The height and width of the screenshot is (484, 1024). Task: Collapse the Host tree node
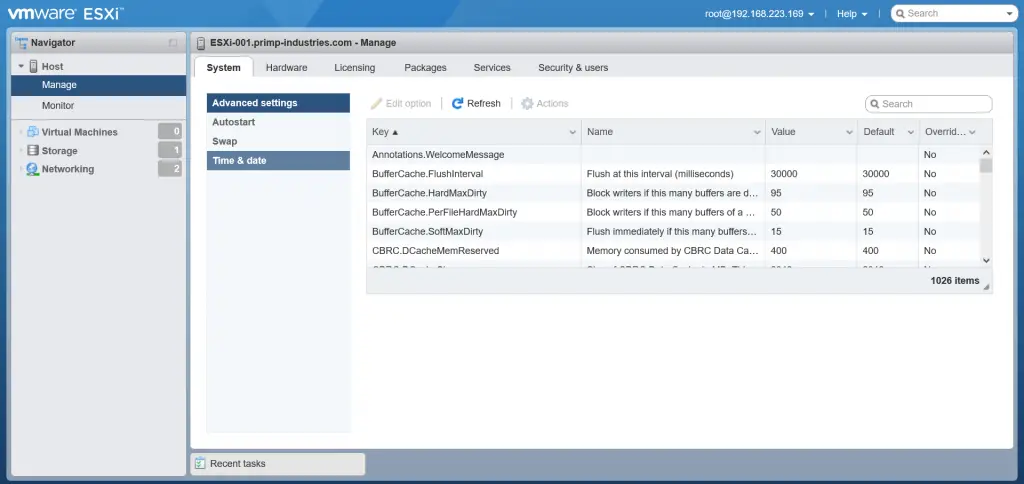point(22,67)
